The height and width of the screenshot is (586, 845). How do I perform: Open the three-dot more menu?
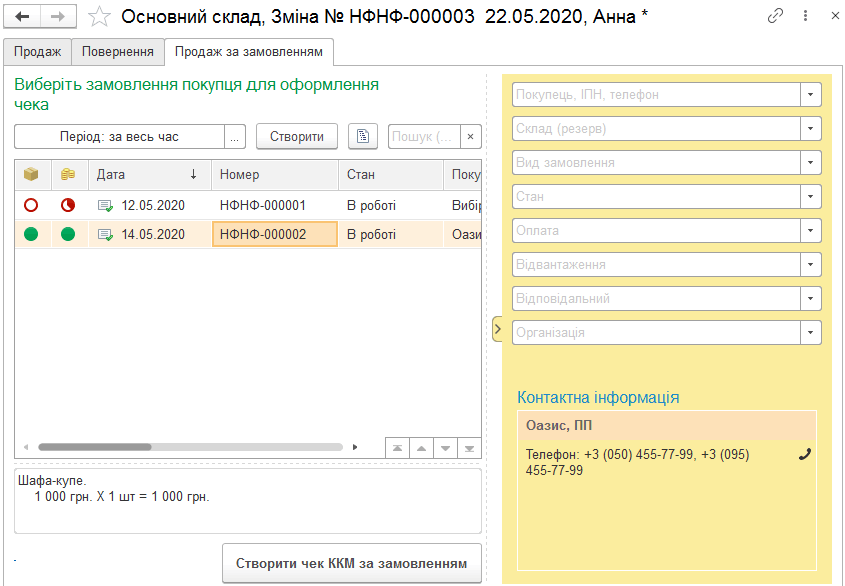coord(805,16)
